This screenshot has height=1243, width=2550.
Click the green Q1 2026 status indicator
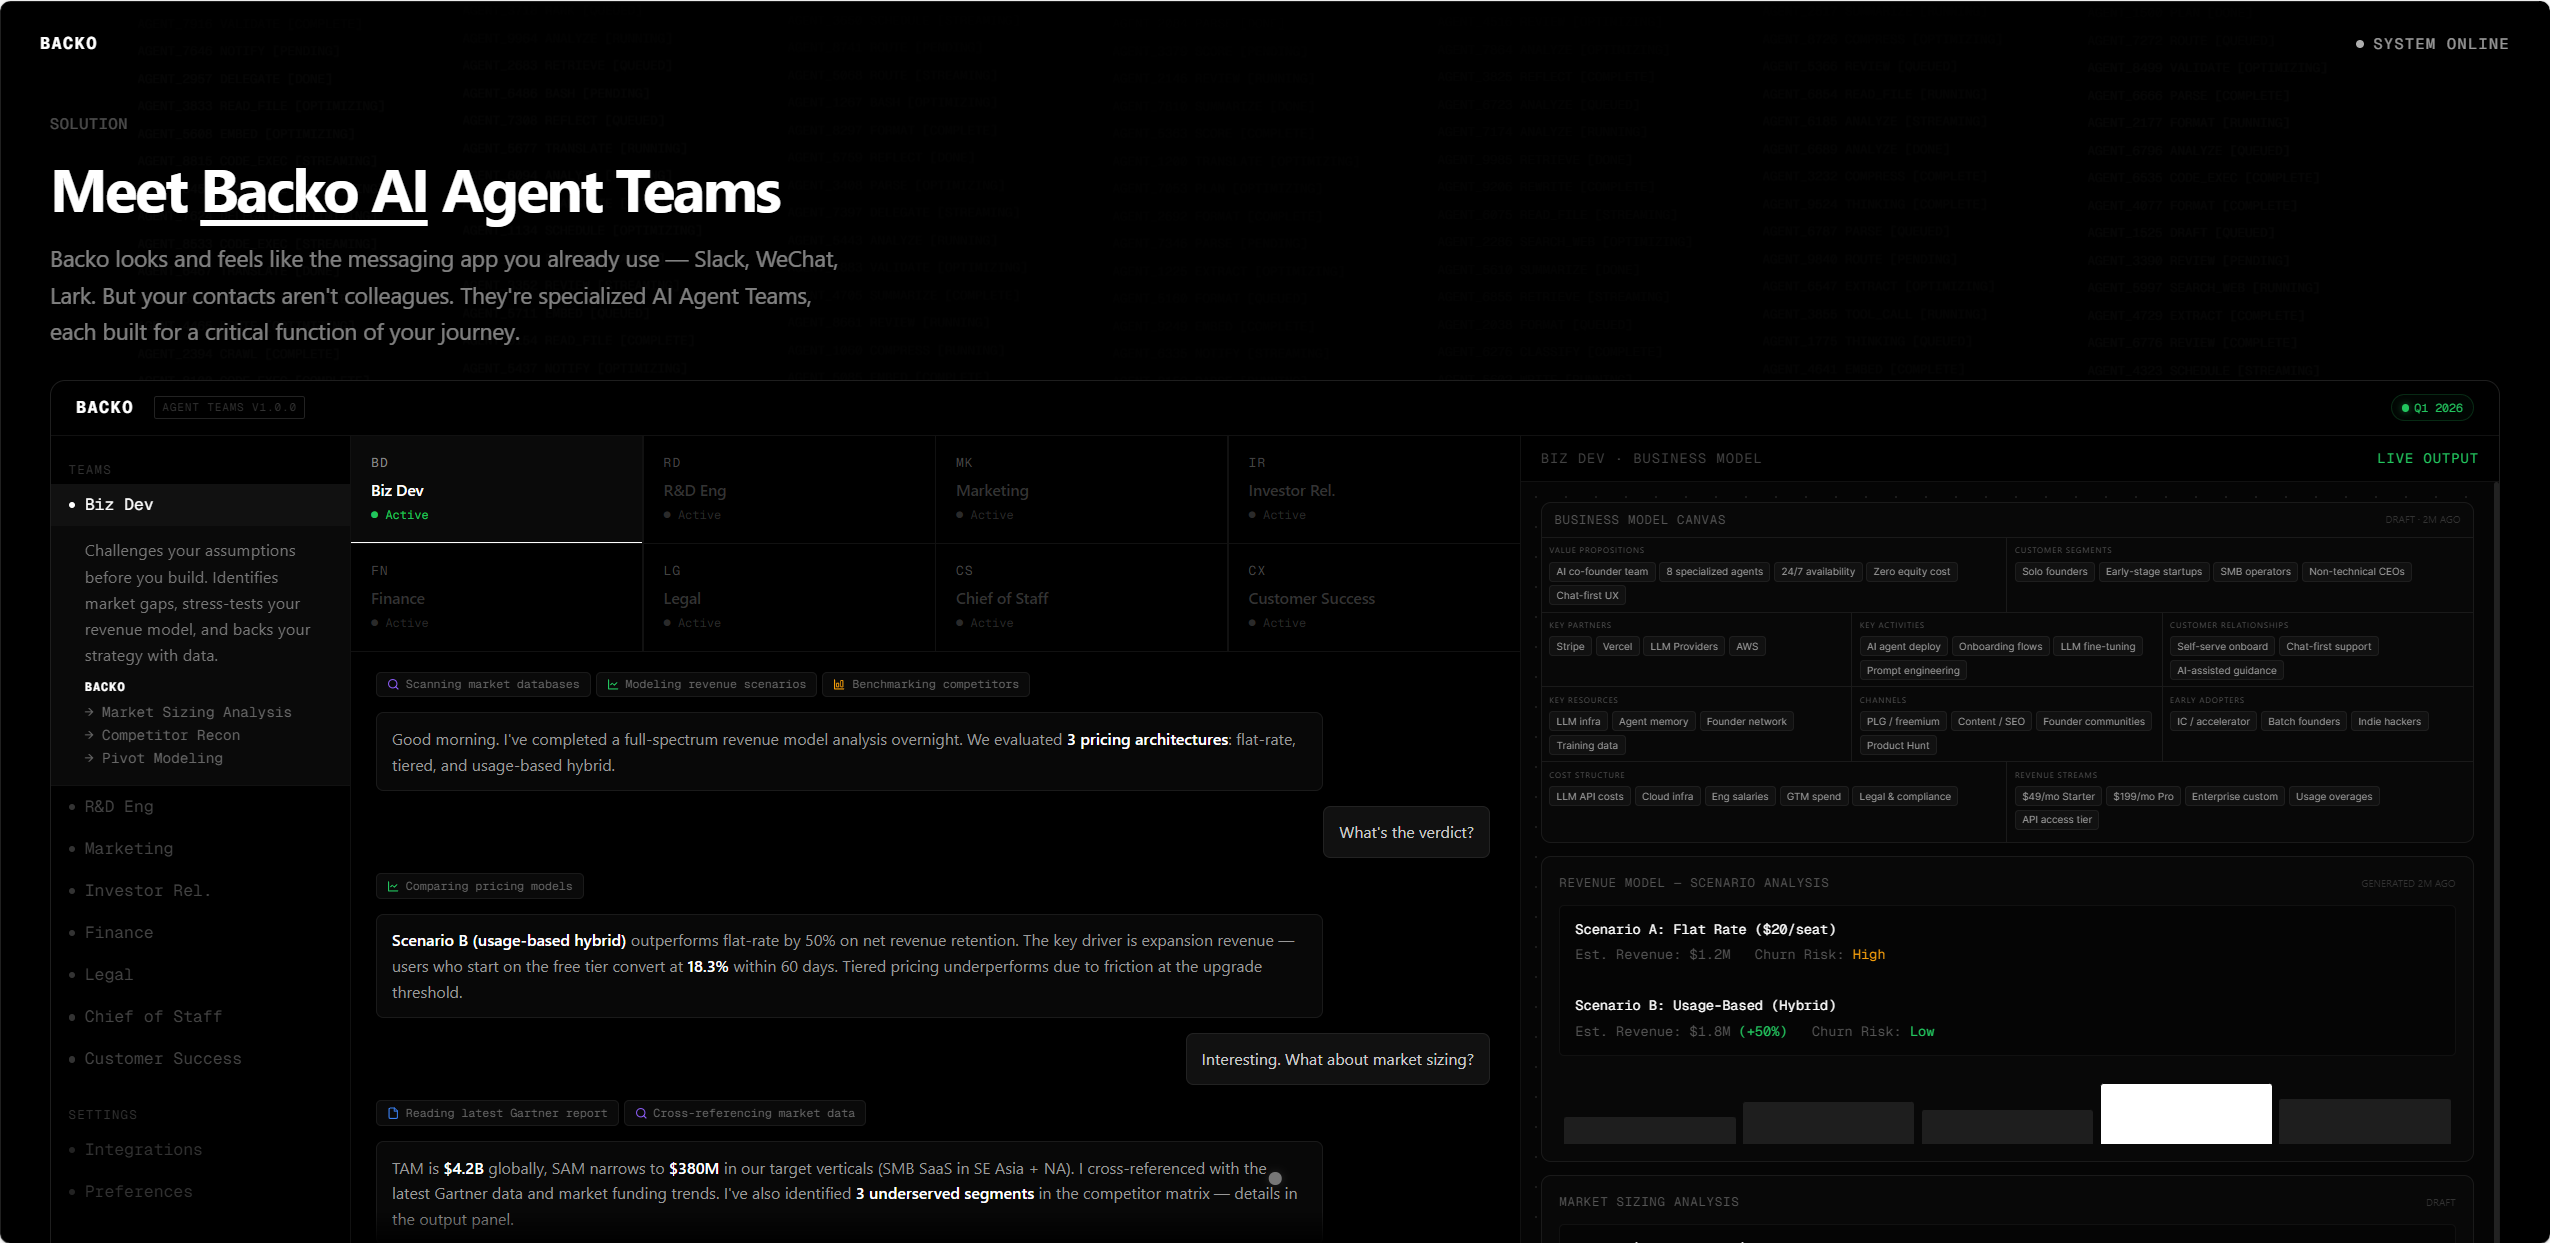point(2432,408)
